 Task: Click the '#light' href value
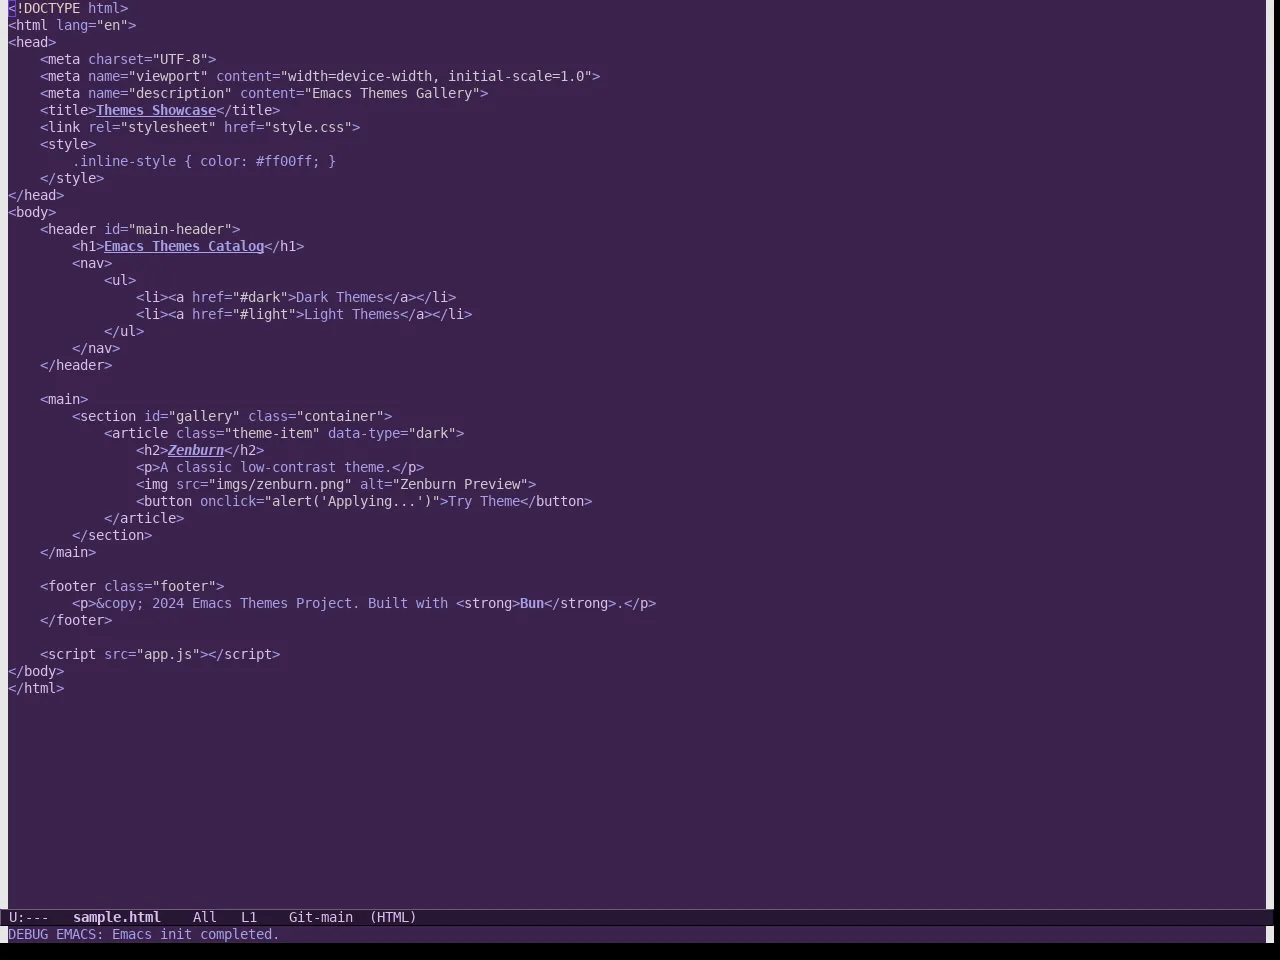tap(264, 314)
